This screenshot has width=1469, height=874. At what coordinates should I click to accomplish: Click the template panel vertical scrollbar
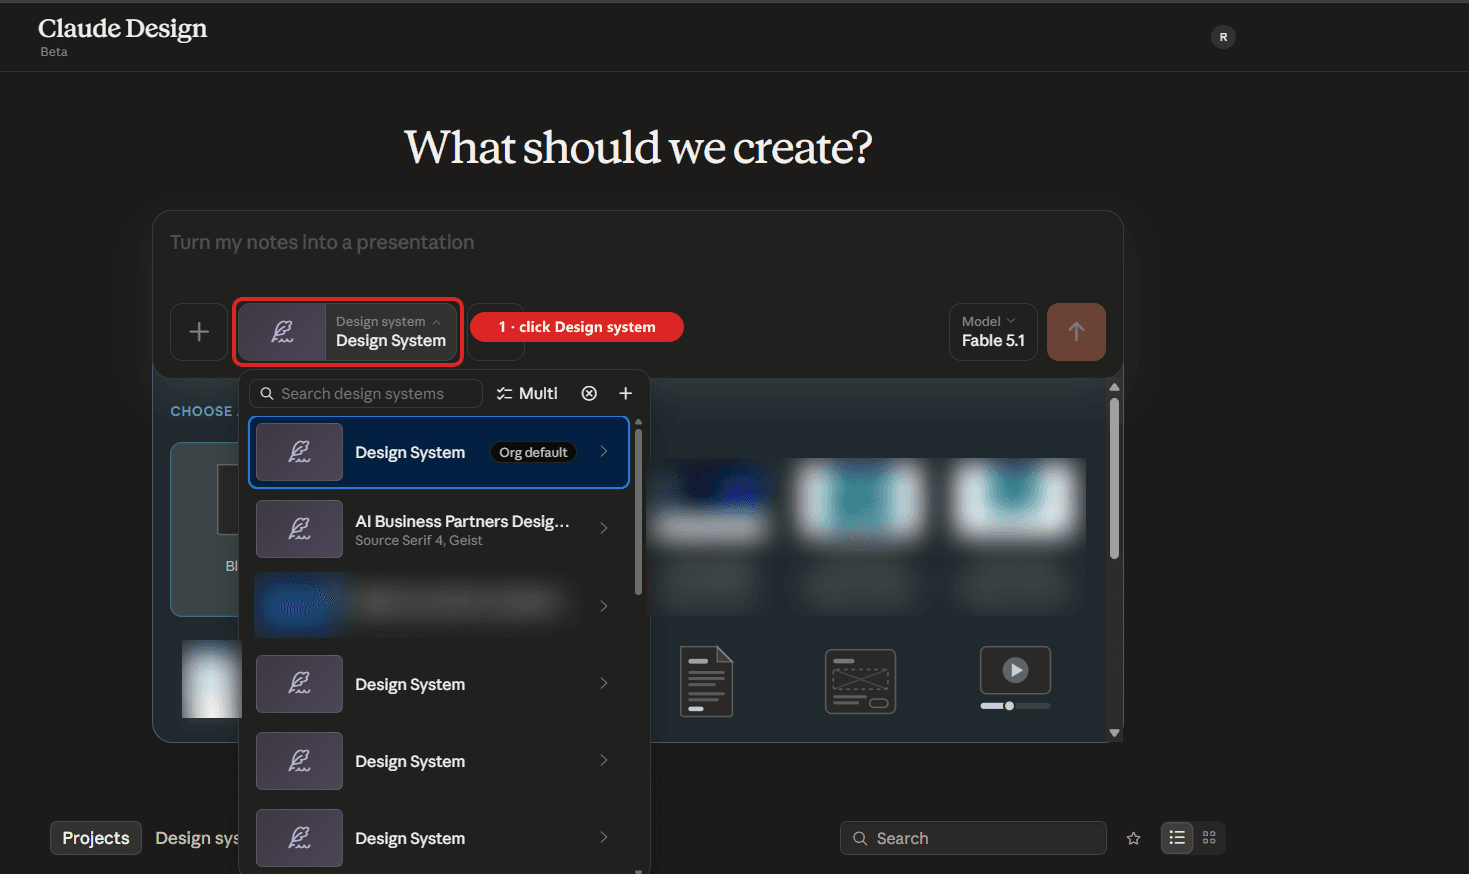(1114, 478)
